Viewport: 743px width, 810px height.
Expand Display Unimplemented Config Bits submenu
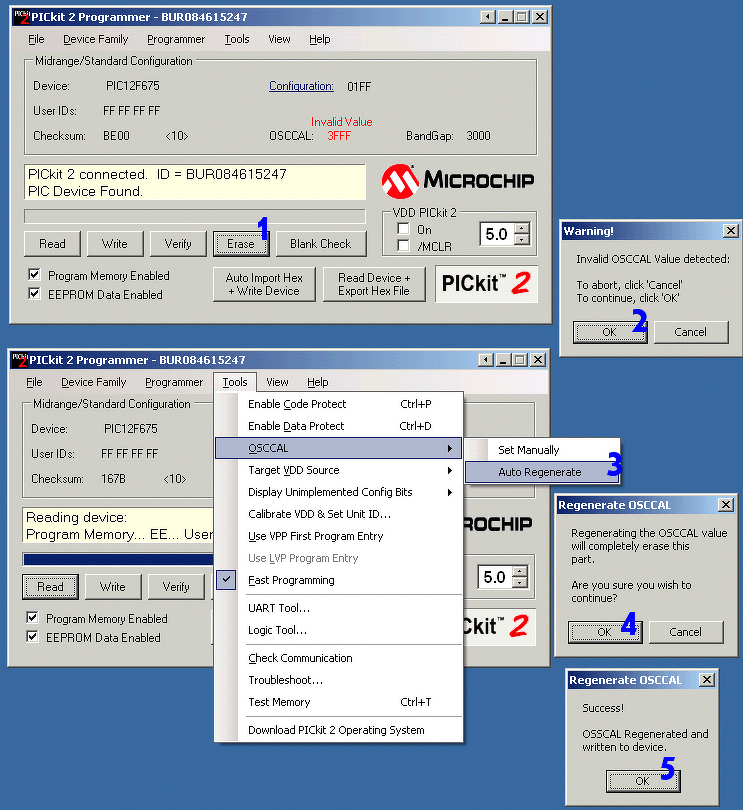pos(339,492)
